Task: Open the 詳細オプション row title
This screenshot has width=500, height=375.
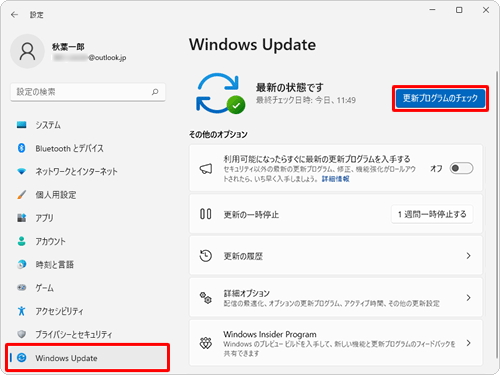Action: coord(246,293)
